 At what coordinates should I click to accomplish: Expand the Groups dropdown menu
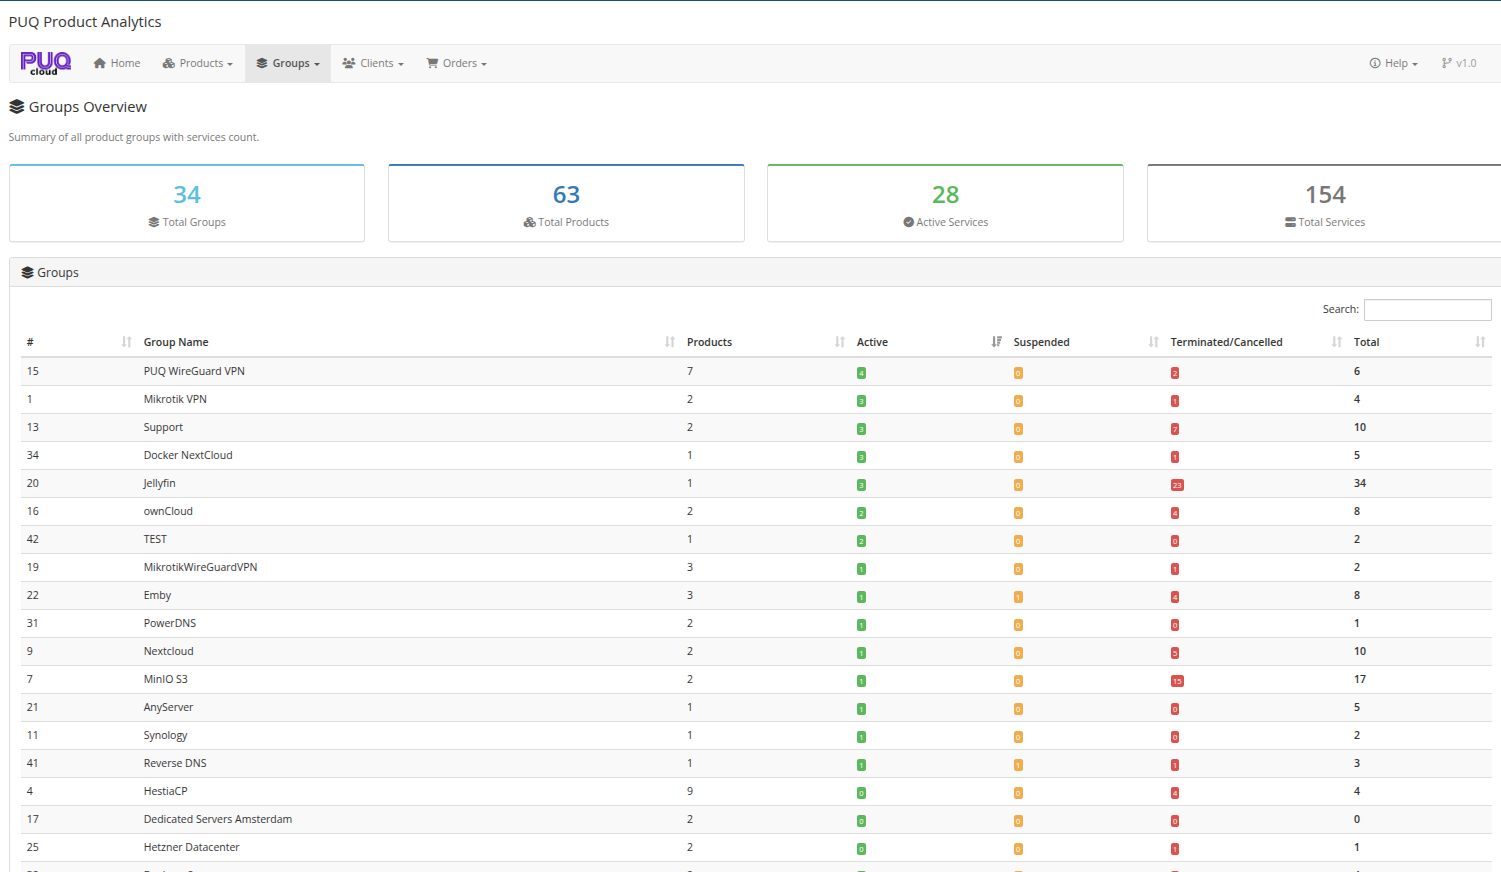click(x=288, y=63)
